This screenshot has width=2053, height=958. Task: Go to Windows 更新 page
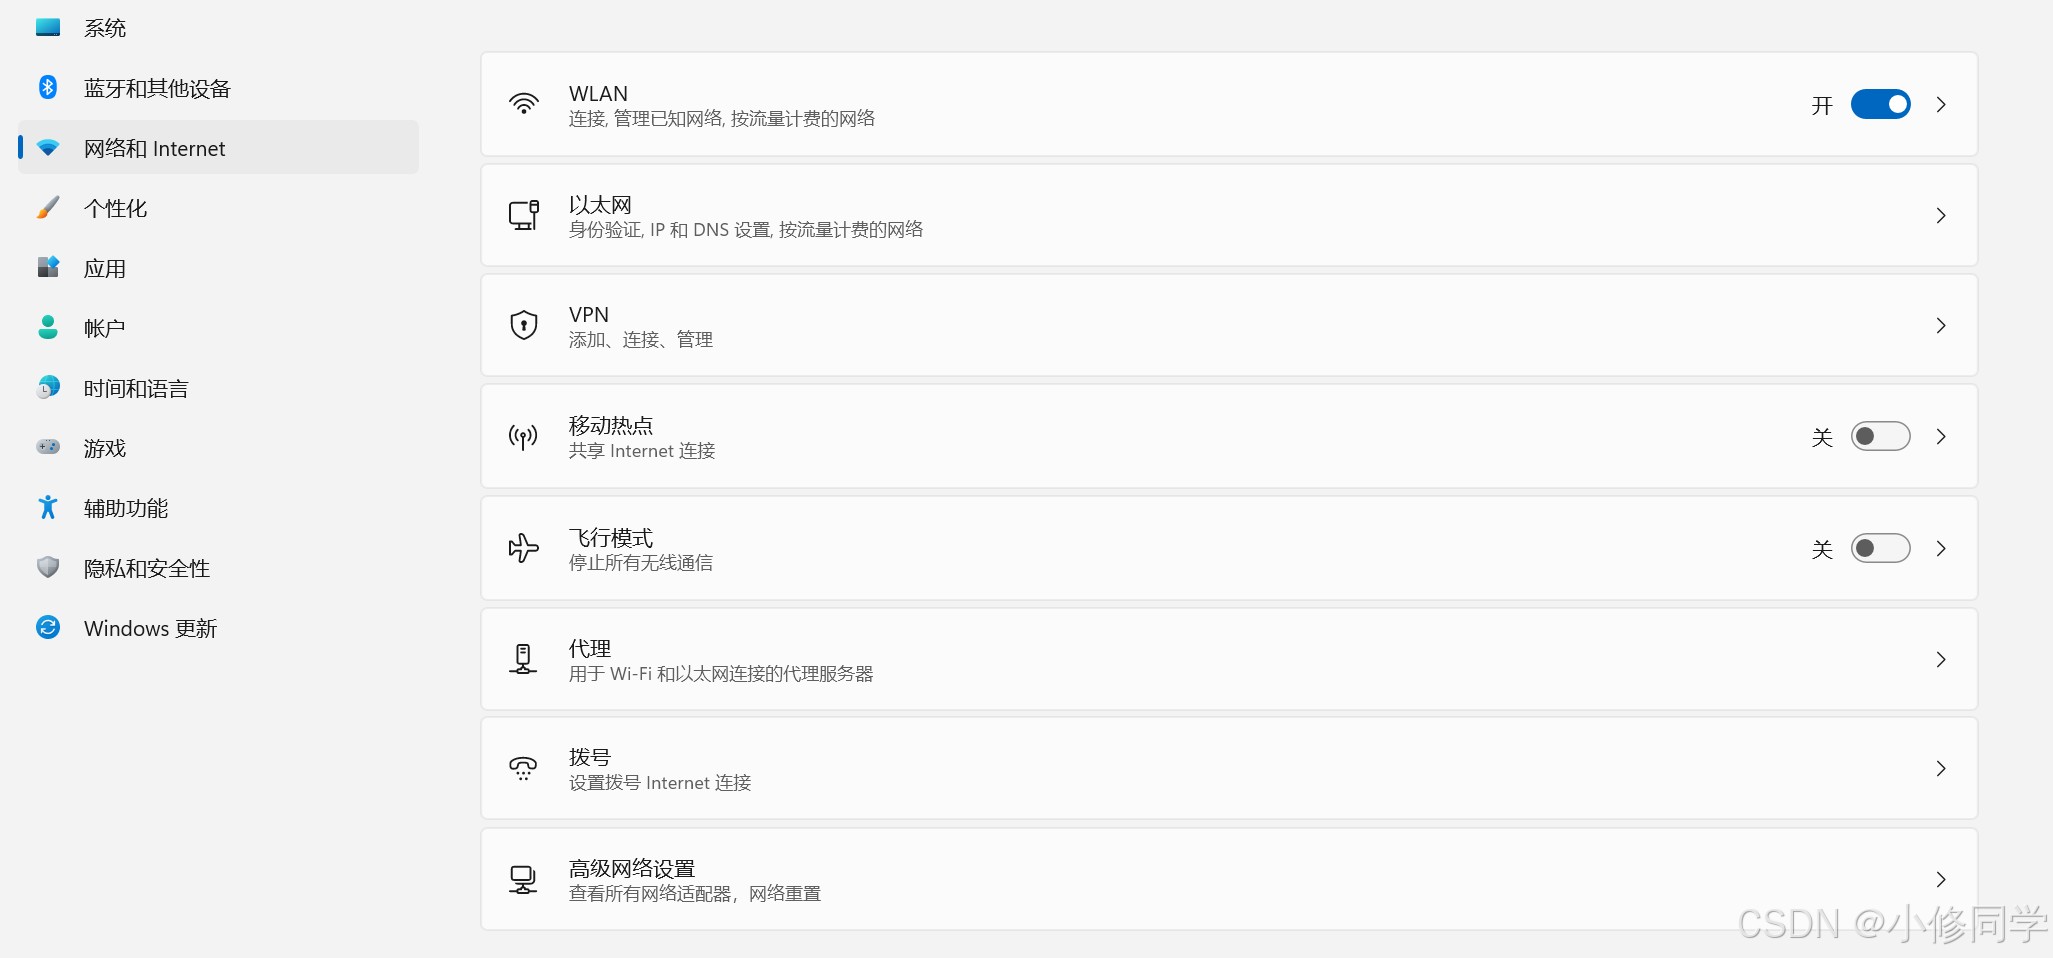[218, 628]
